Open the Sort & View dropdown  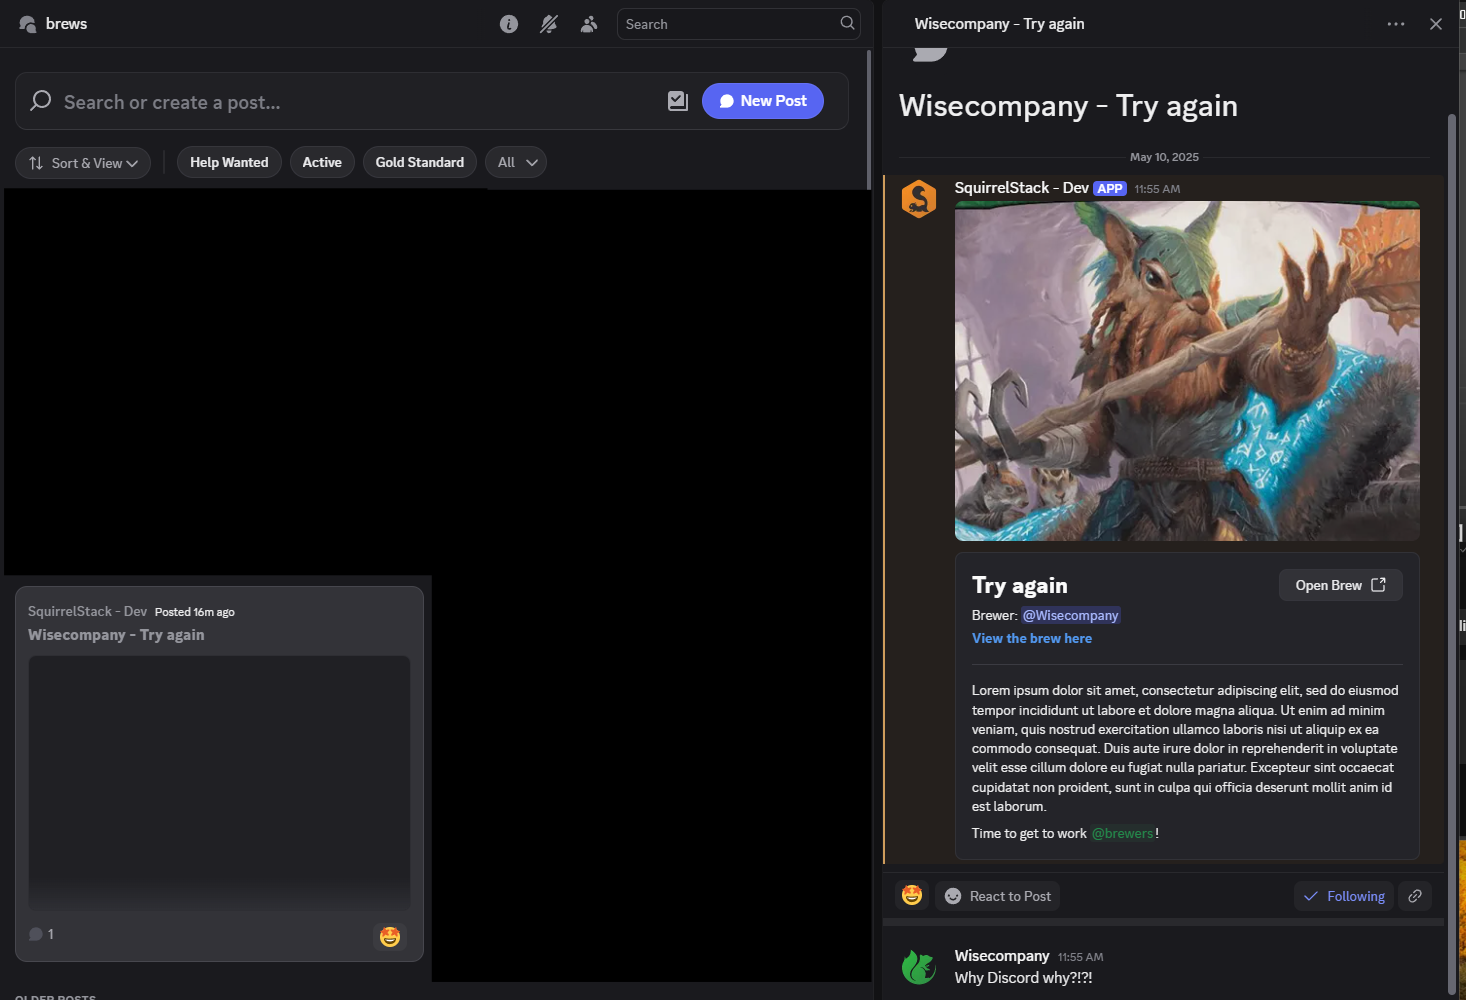tap(83, 163)
